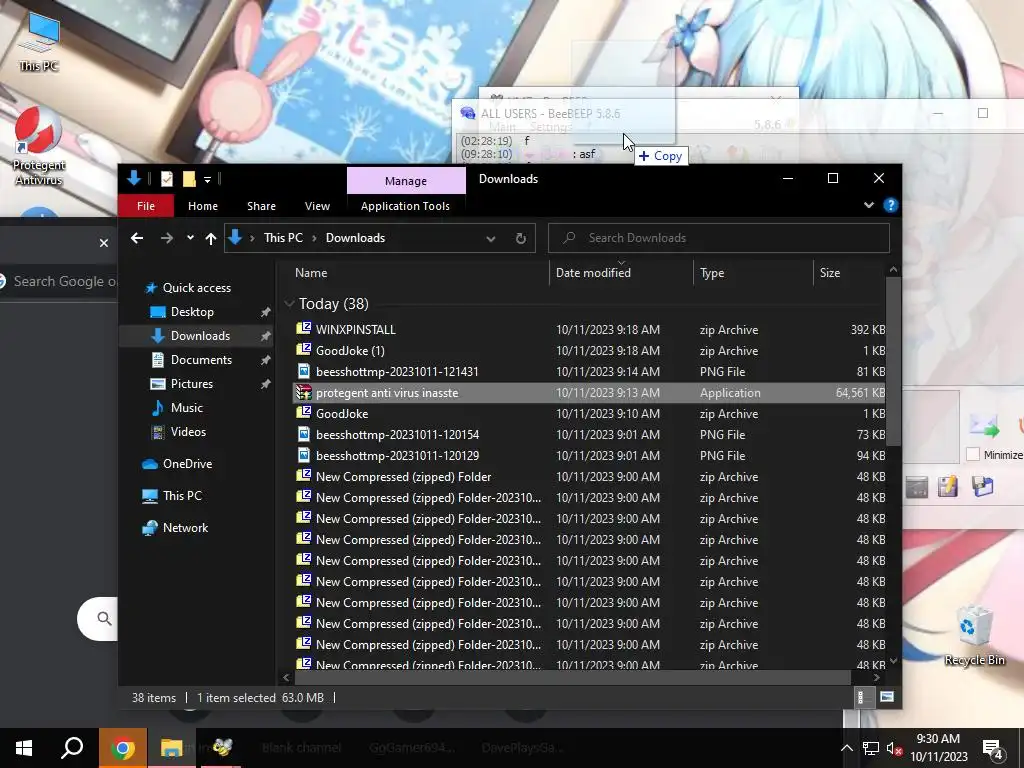Click This PC in address breadcrumb
This screenshot has height=768, width=1024.
283,238
